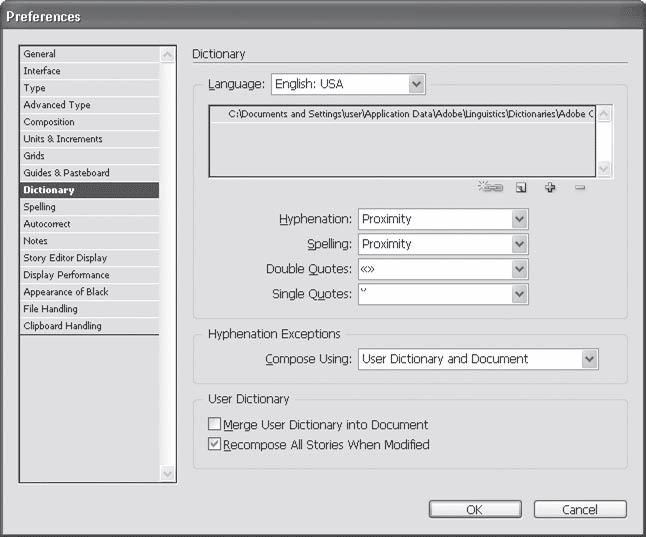
Task: Expand the Hyphenation vendor dropdown
Action: pos(518,219)
